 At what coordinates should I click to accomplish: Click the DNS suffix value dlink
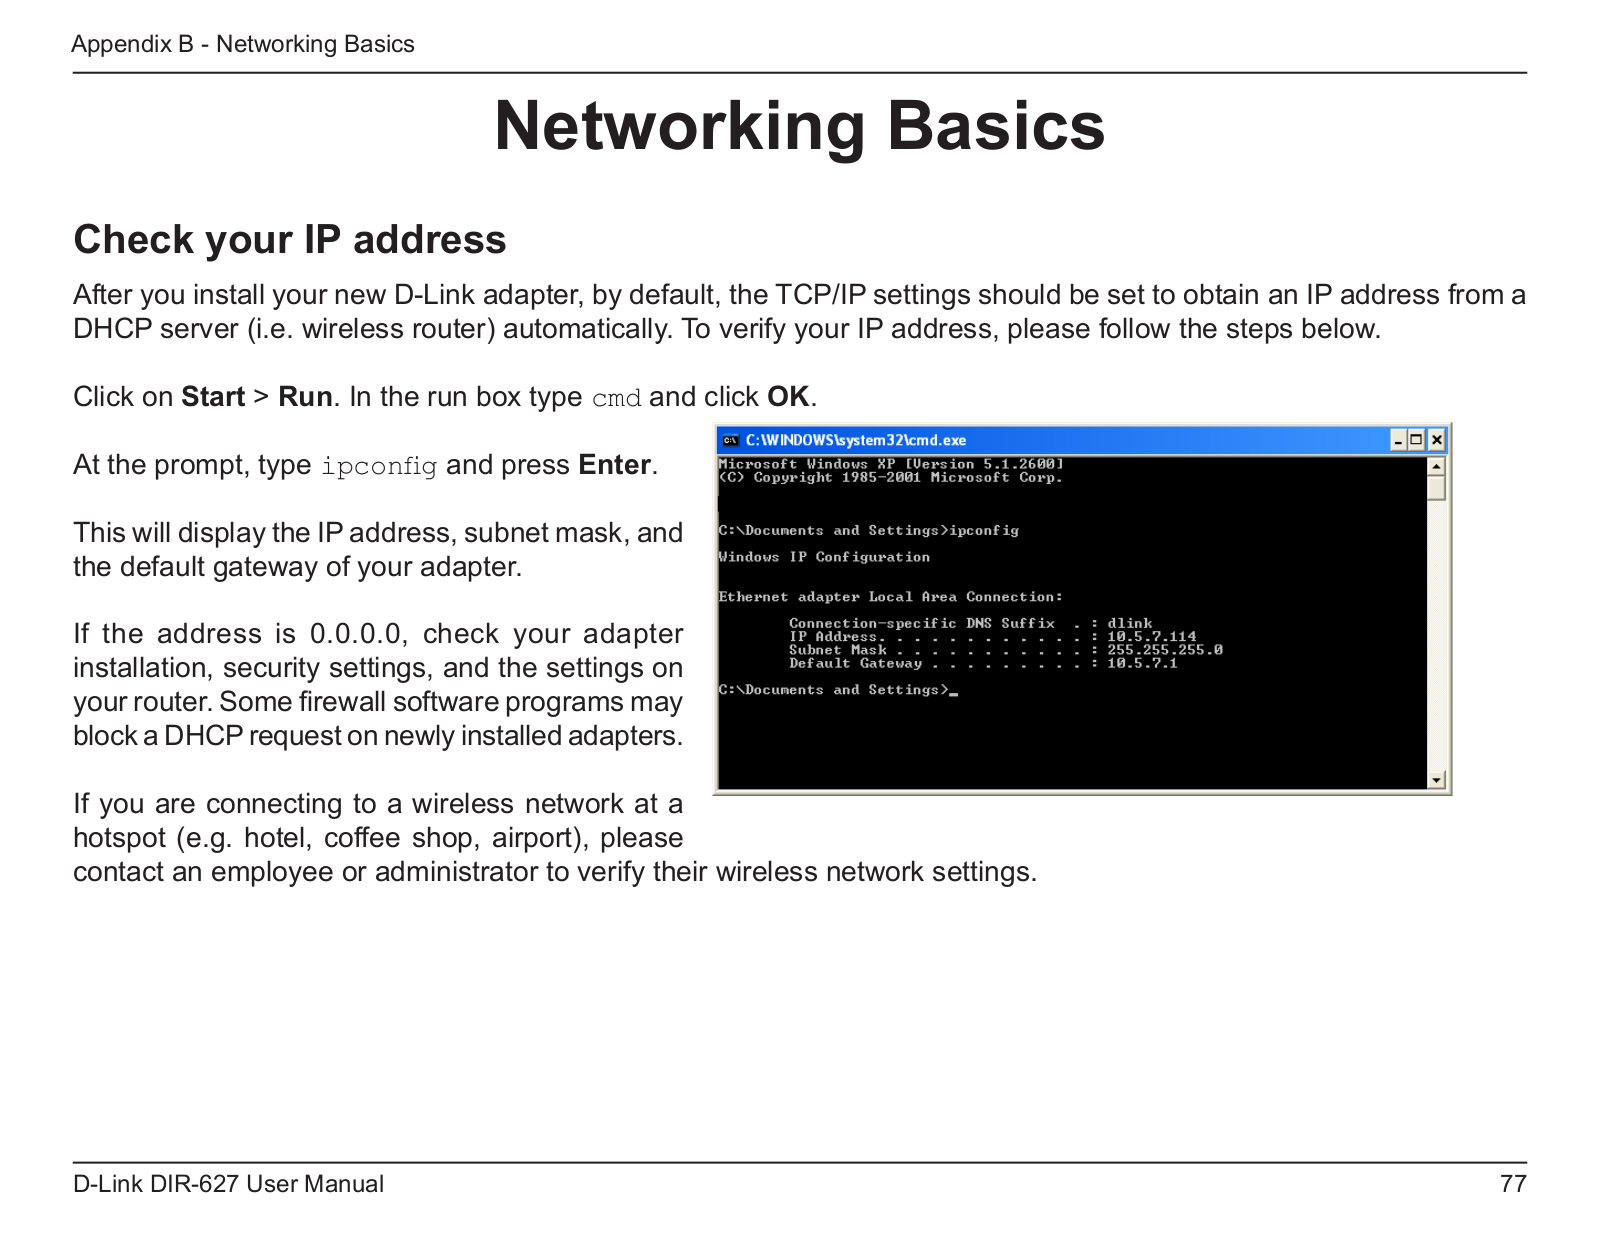pos(1130,623)
